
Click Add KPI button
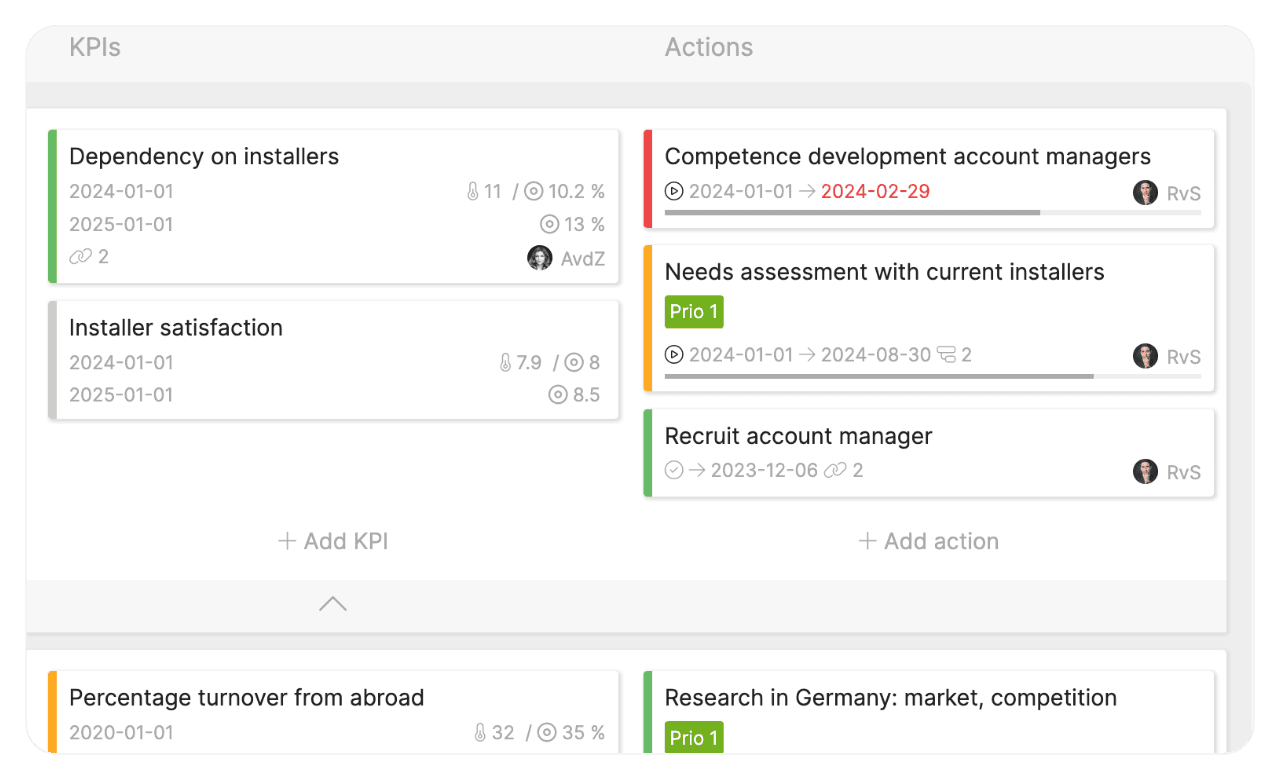[x=332, y=541]
